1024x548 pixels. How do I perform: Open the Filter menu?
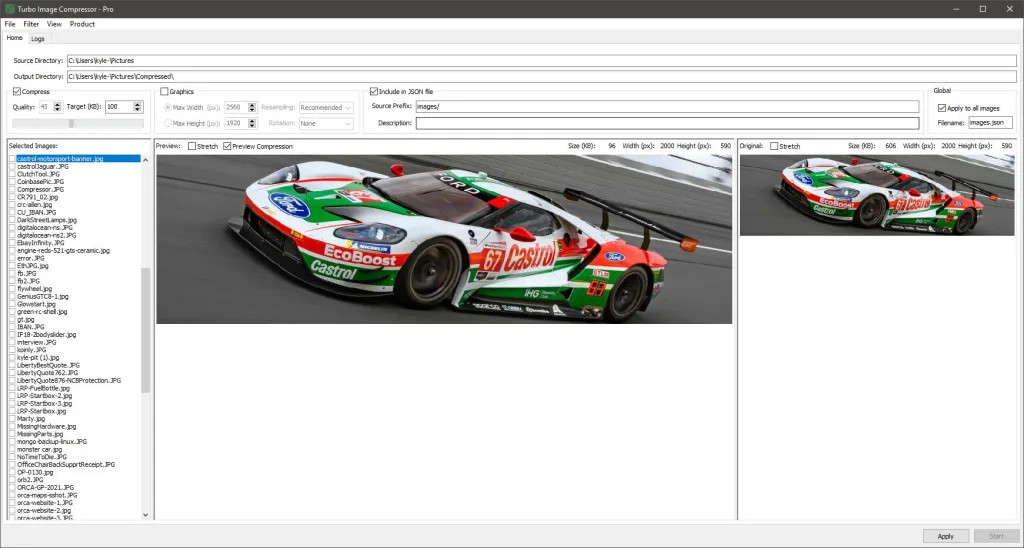pos(31,24)
